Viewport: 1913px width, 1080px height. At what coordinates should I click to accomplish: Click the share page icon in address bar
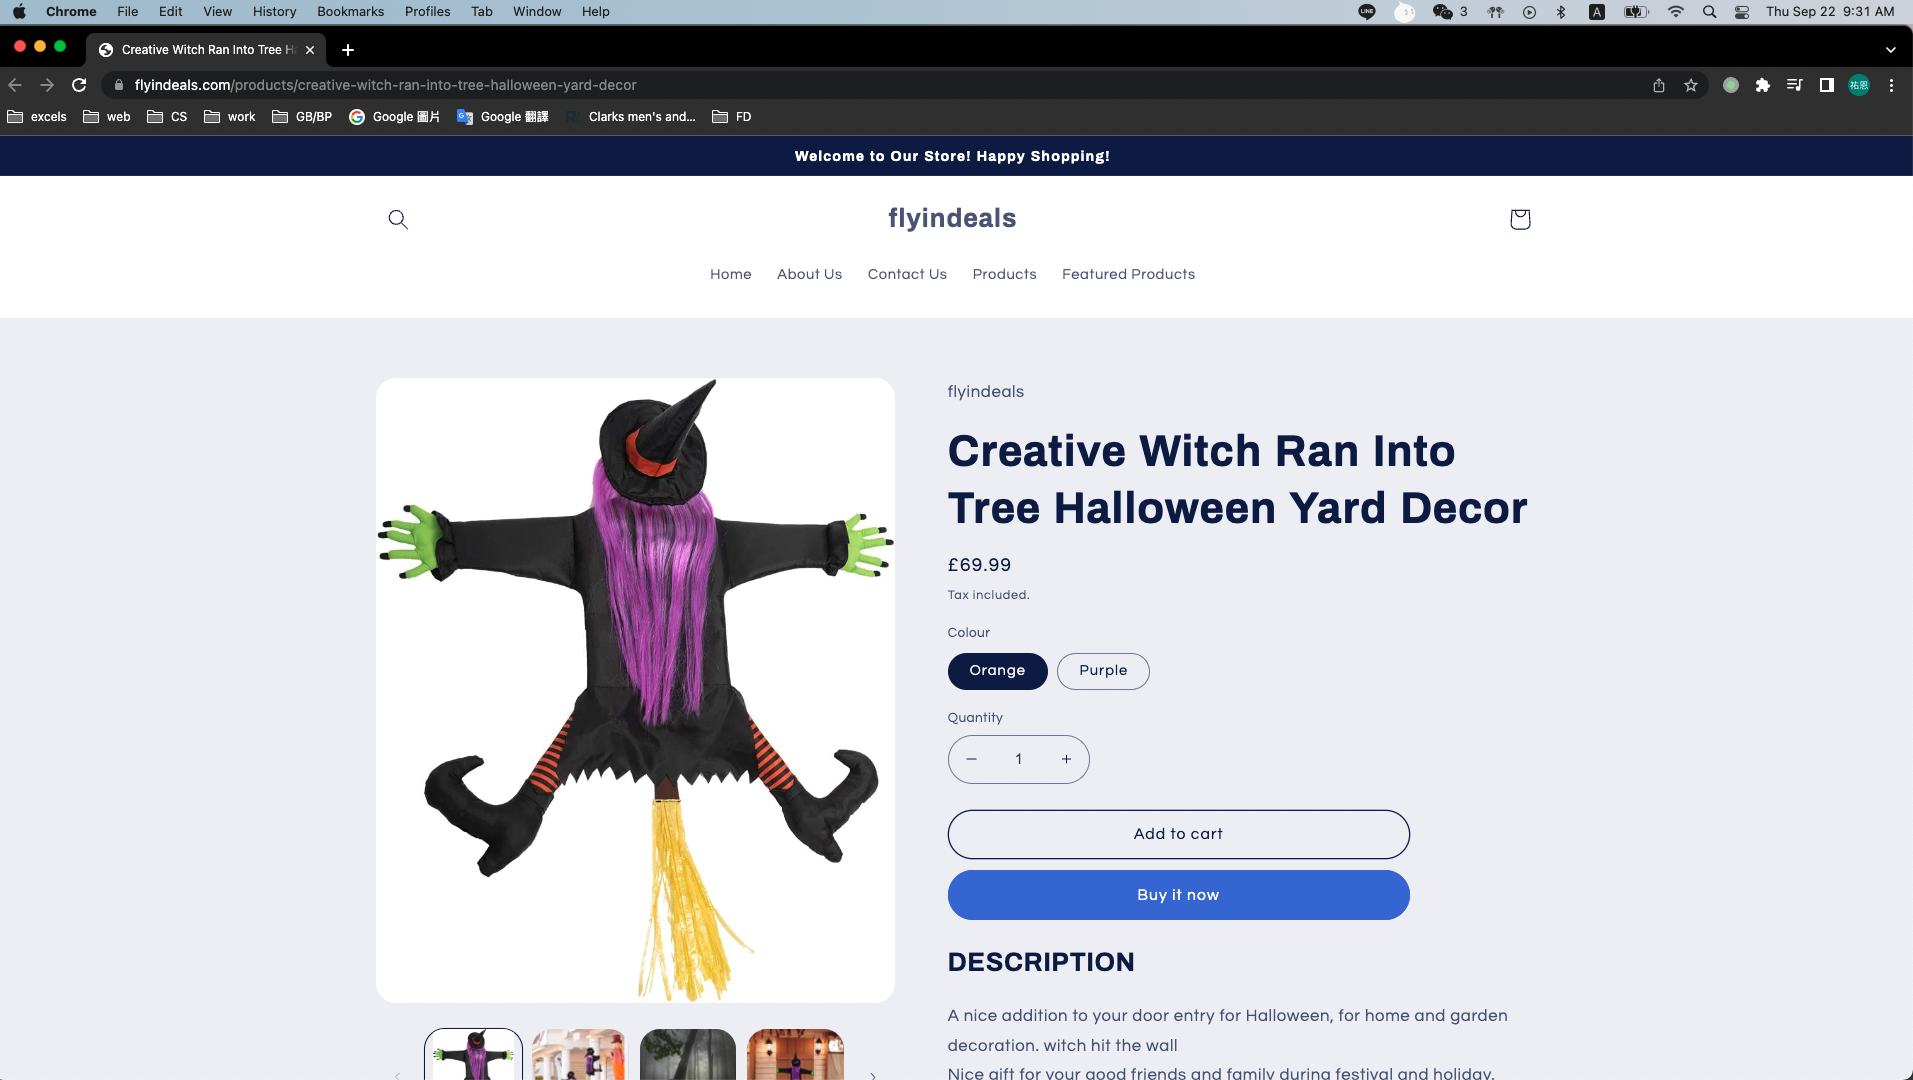pos(1659,85)
